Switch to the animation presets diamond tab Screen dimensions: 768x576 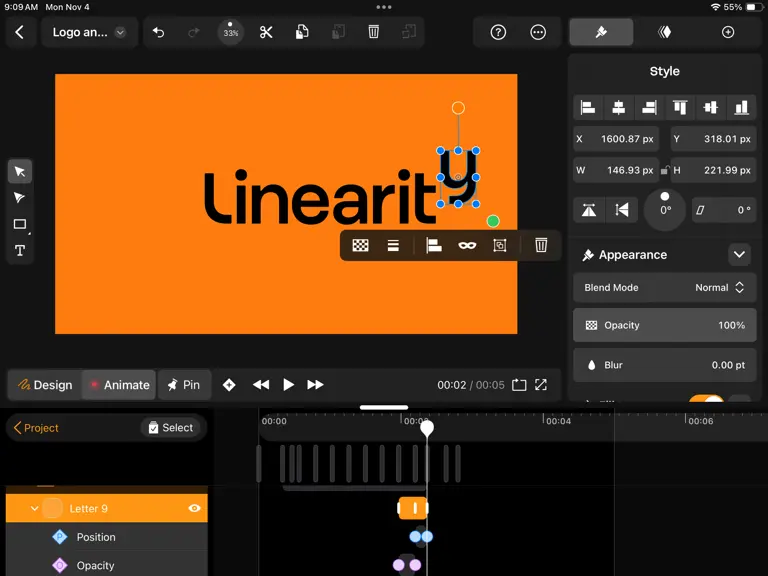[x=665, y=32]
